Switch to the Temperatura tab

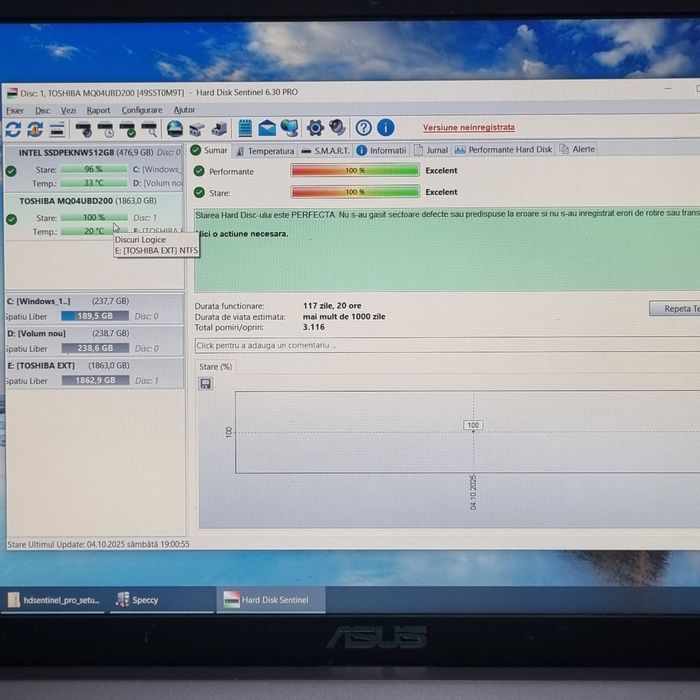tap(265, 151)
